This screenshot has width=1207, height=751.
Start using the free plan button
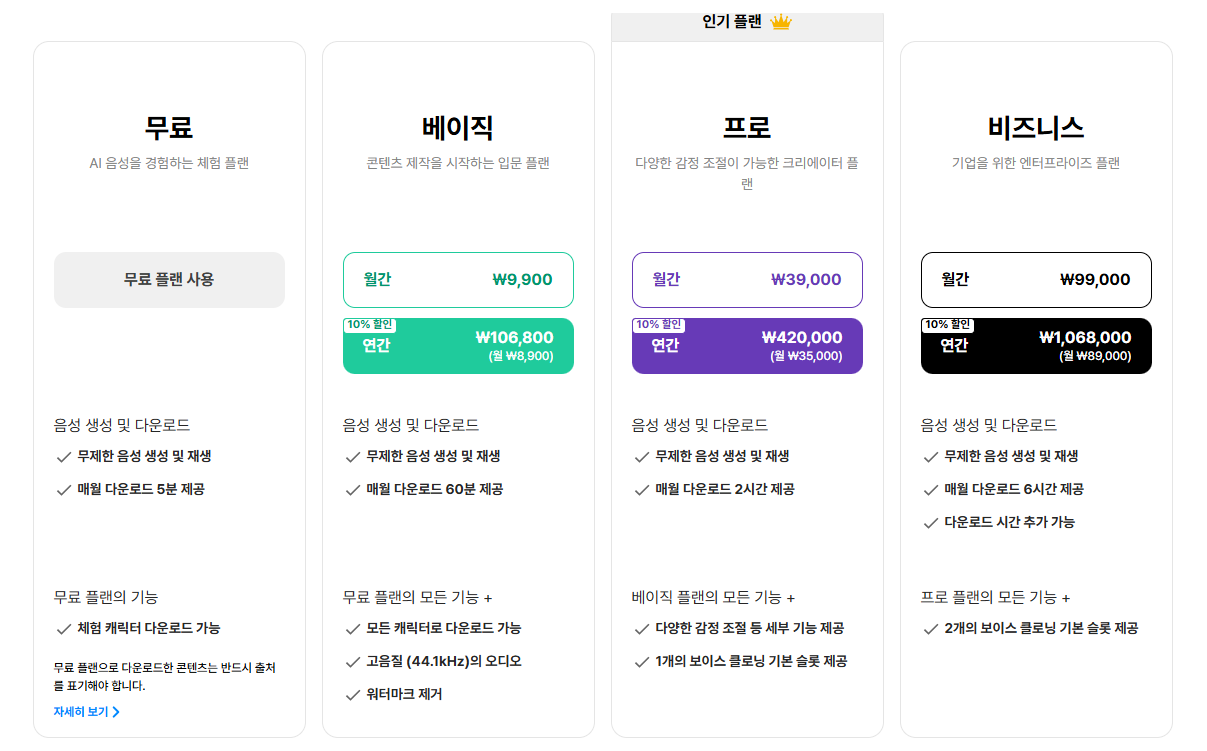[x=169, y=280]
